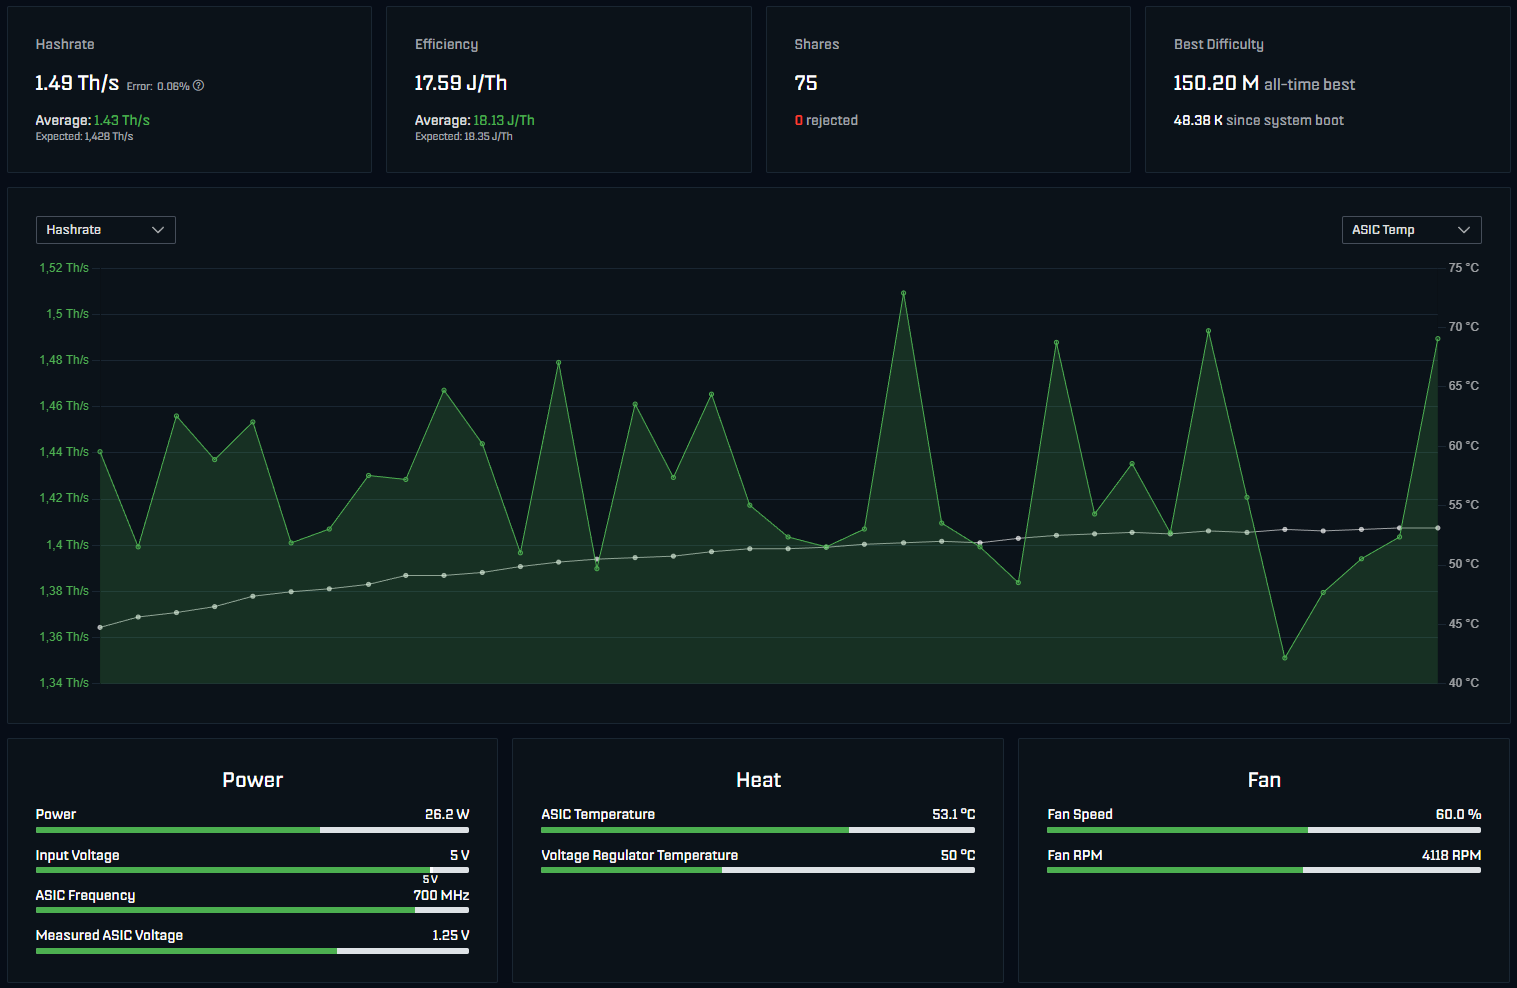Select the first hashrate data point at left

100,452
